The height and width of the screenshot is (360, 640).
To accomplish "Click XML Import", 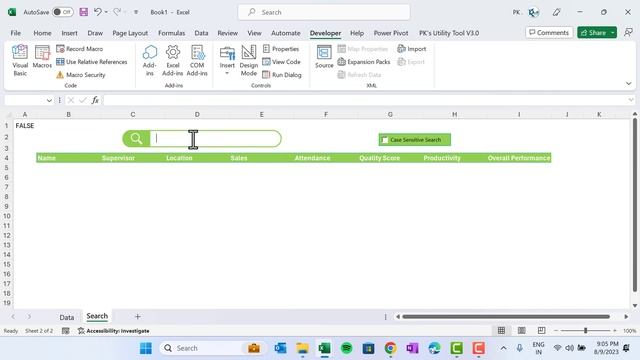I will pos(412,49).
